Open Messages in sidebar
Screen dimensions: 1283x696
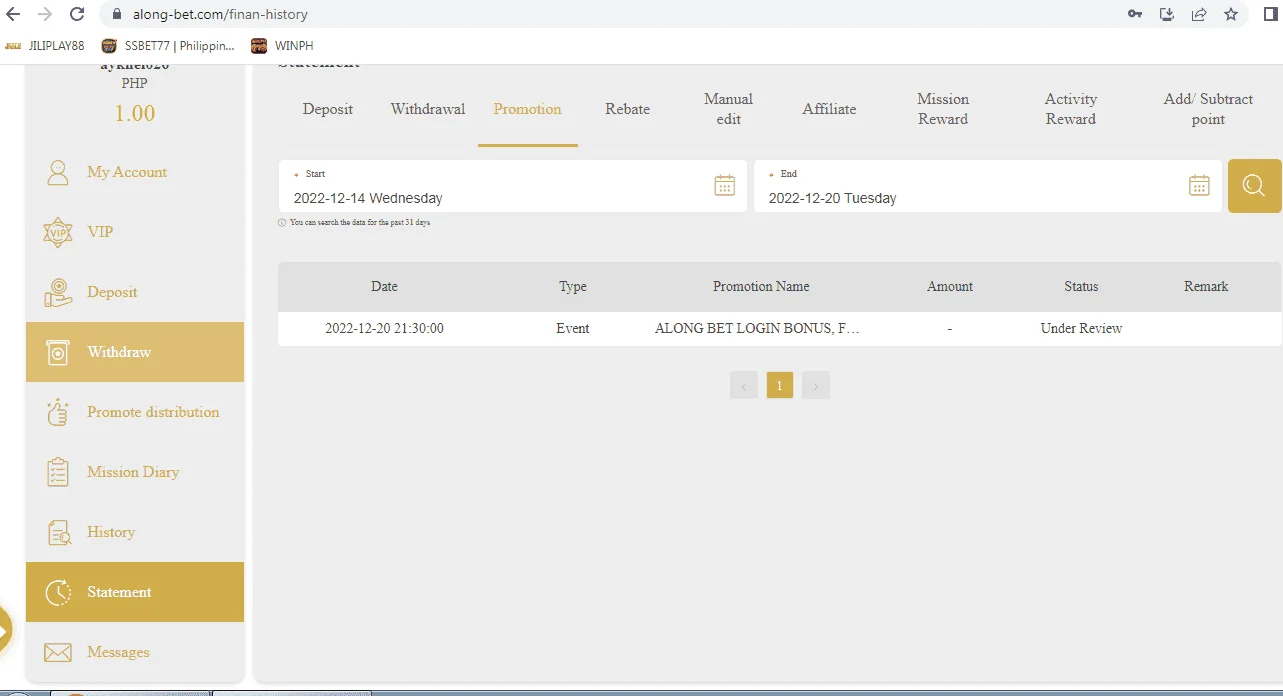tap(135, 652)
